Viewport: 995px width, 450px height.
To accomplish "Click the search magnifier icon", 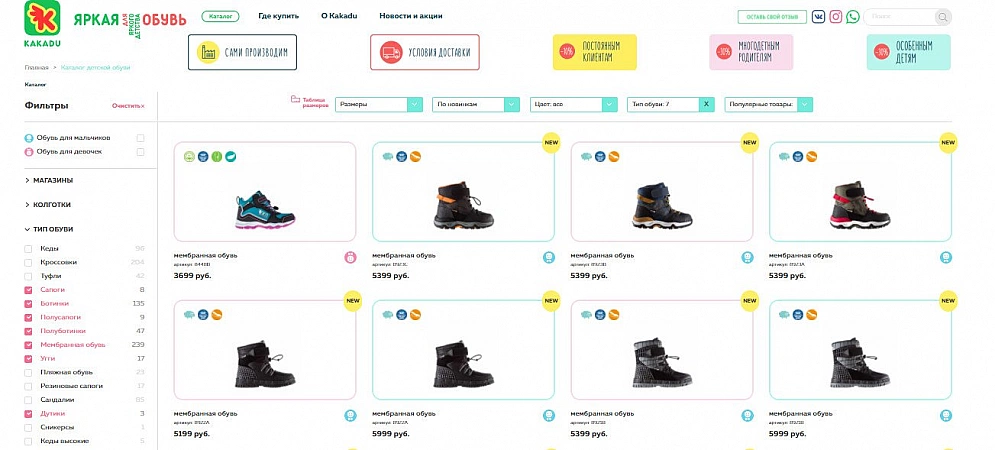I will click(942, 17).
